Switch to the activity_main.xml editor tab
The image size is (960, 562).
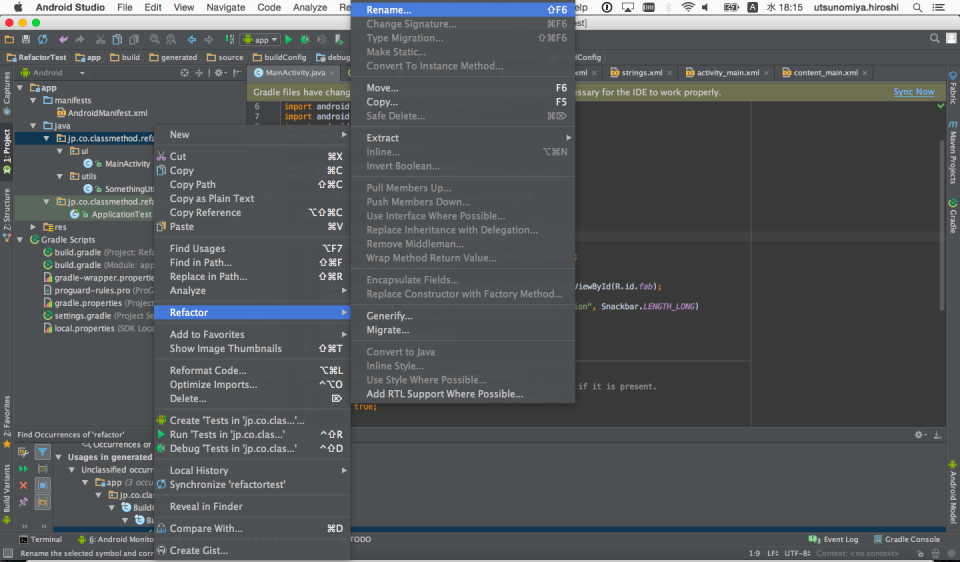[727, 72]
